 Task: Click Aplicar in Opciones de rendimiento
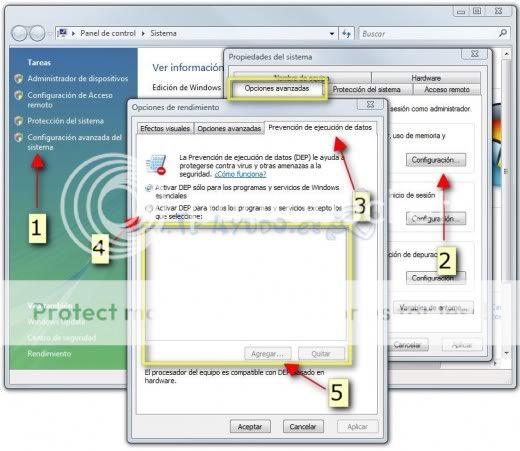click(358, 427)
